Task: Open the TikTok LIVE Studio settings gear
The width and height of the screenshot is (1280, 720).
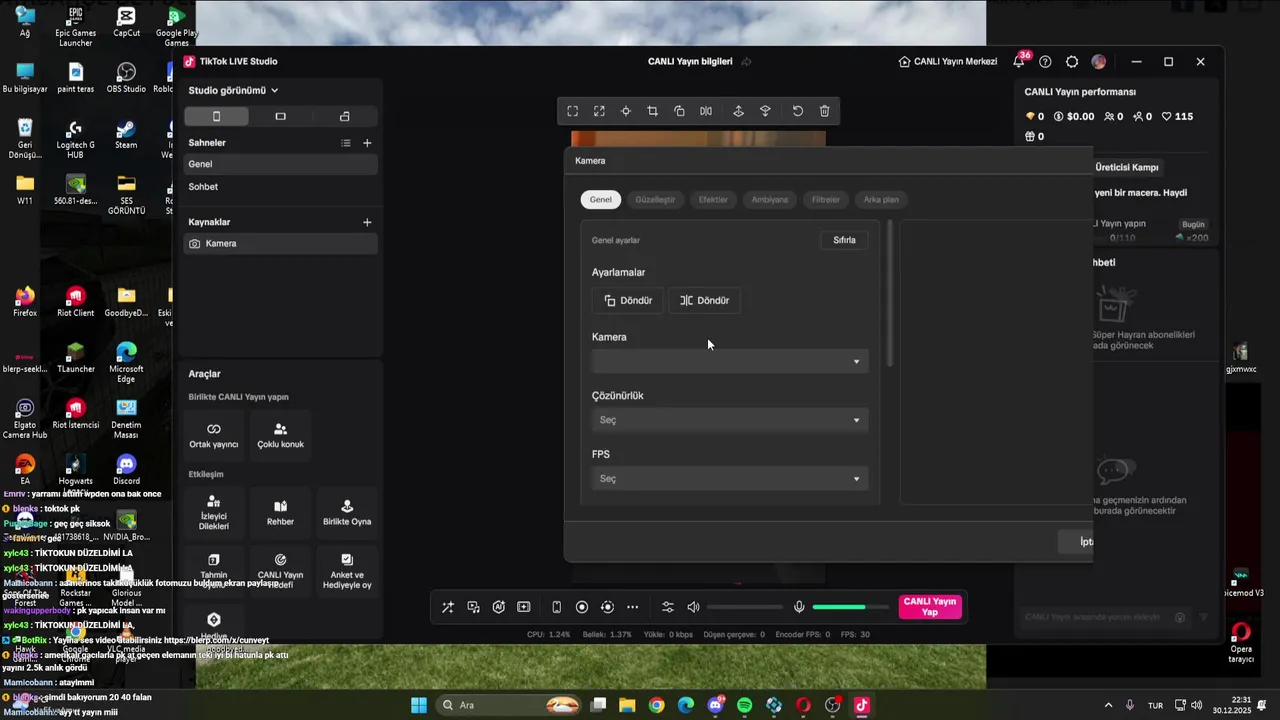Action: point(1072,61)
